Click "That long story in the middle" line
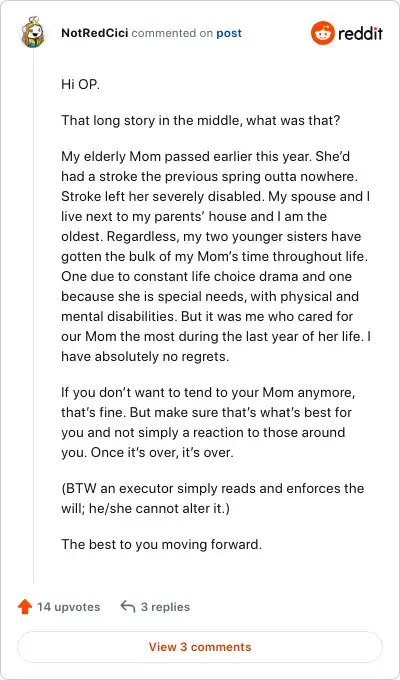The width and height of the screenshot is (400, 680). pyautogui.click(x=200, y=120)
